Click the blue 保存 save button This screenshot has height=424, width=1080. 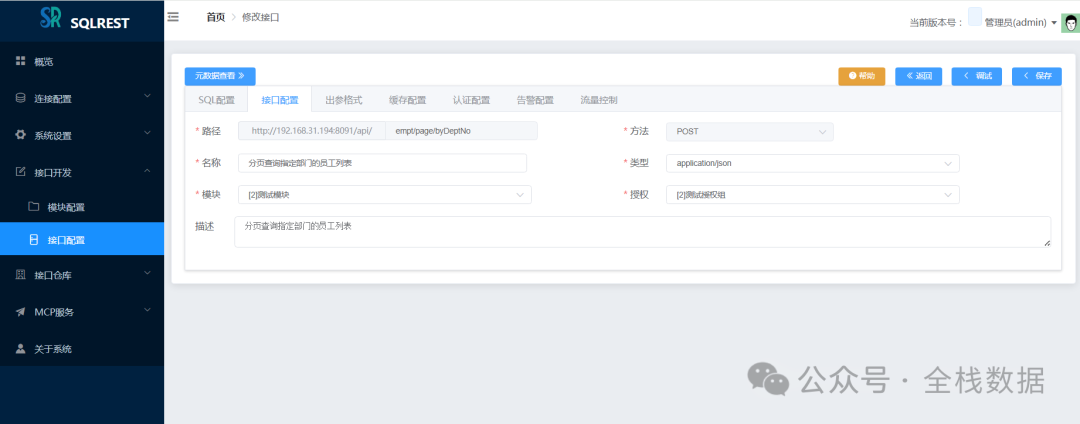coord(1036,76)
